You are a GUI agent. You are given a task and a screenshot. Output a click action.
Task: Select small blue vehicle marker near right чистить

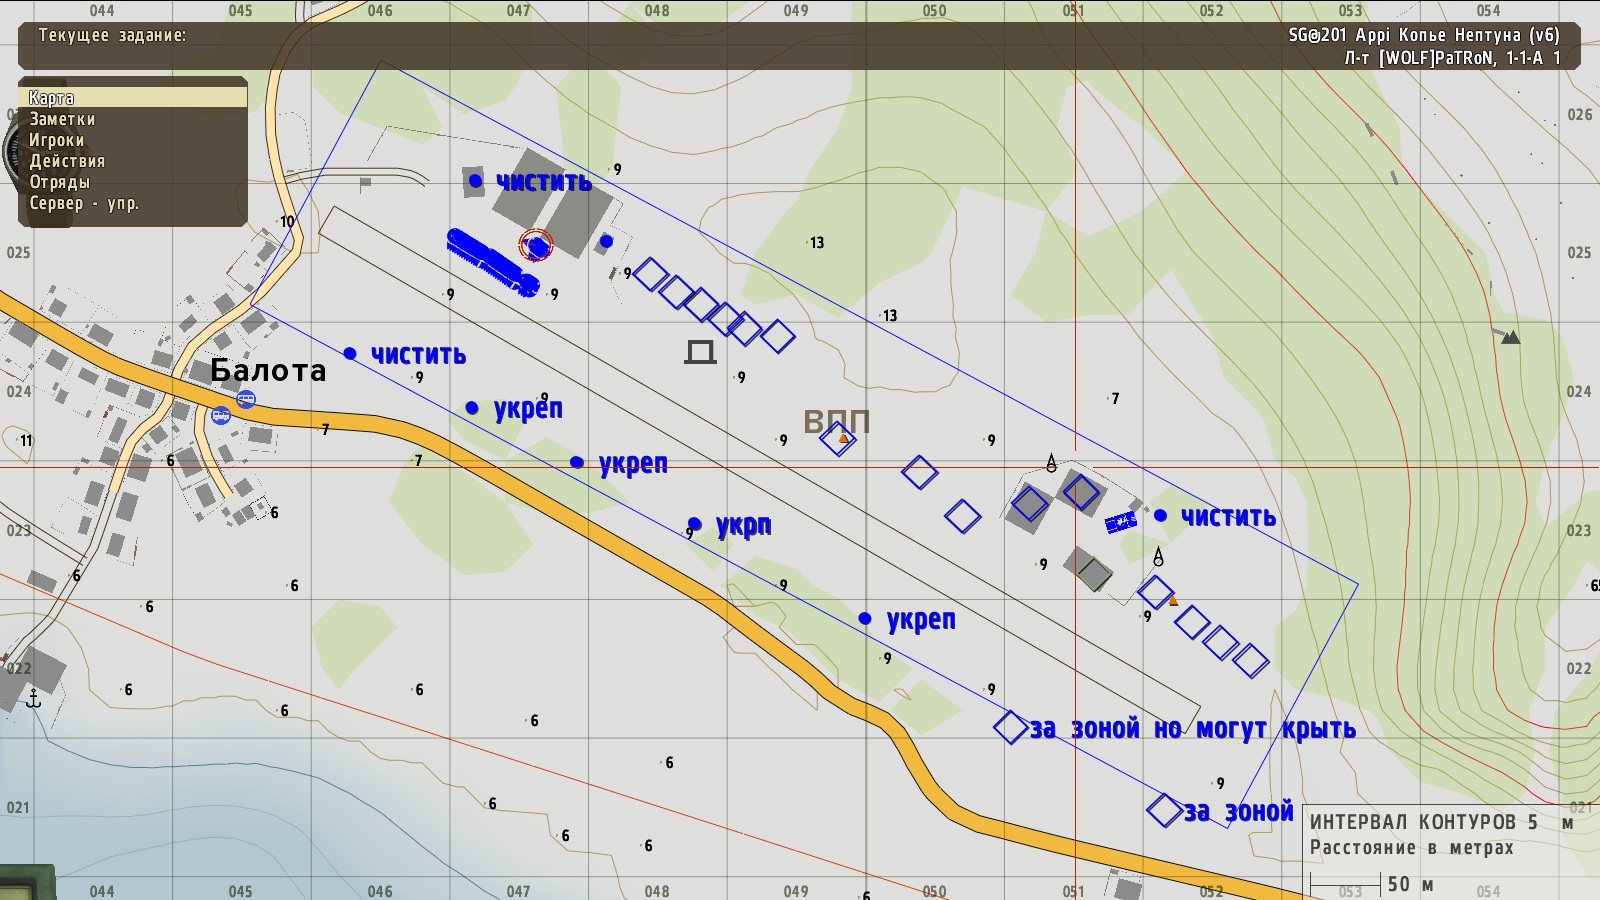[1121, 522]
